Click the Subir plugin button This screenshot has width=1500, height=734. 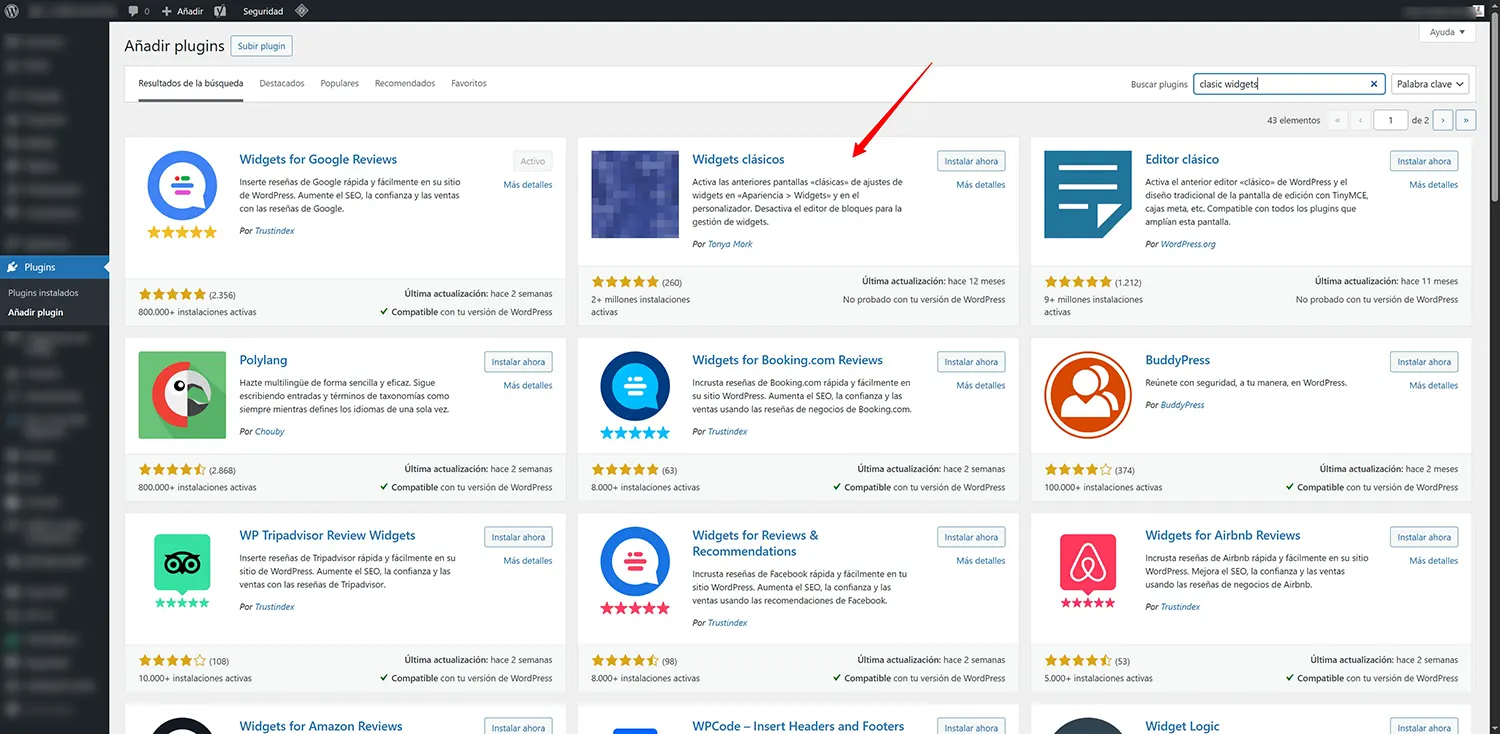click(x=262, y=46)
